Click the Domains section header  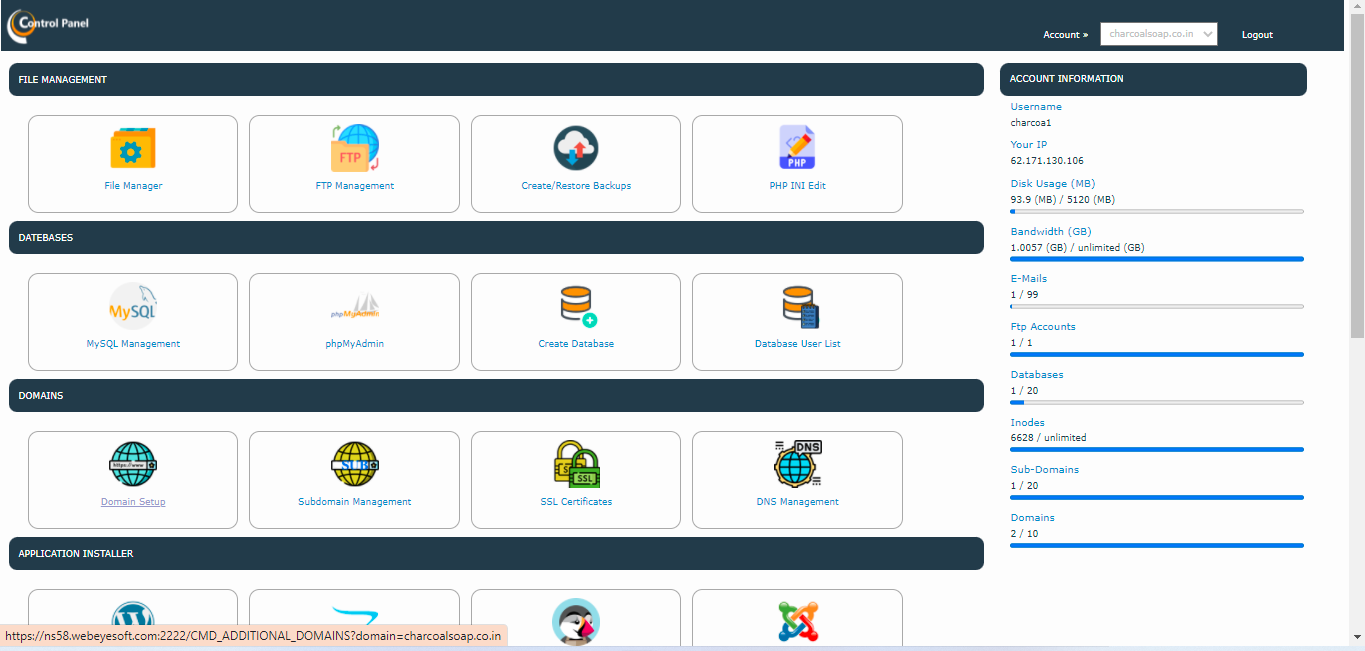click(496, 396)
